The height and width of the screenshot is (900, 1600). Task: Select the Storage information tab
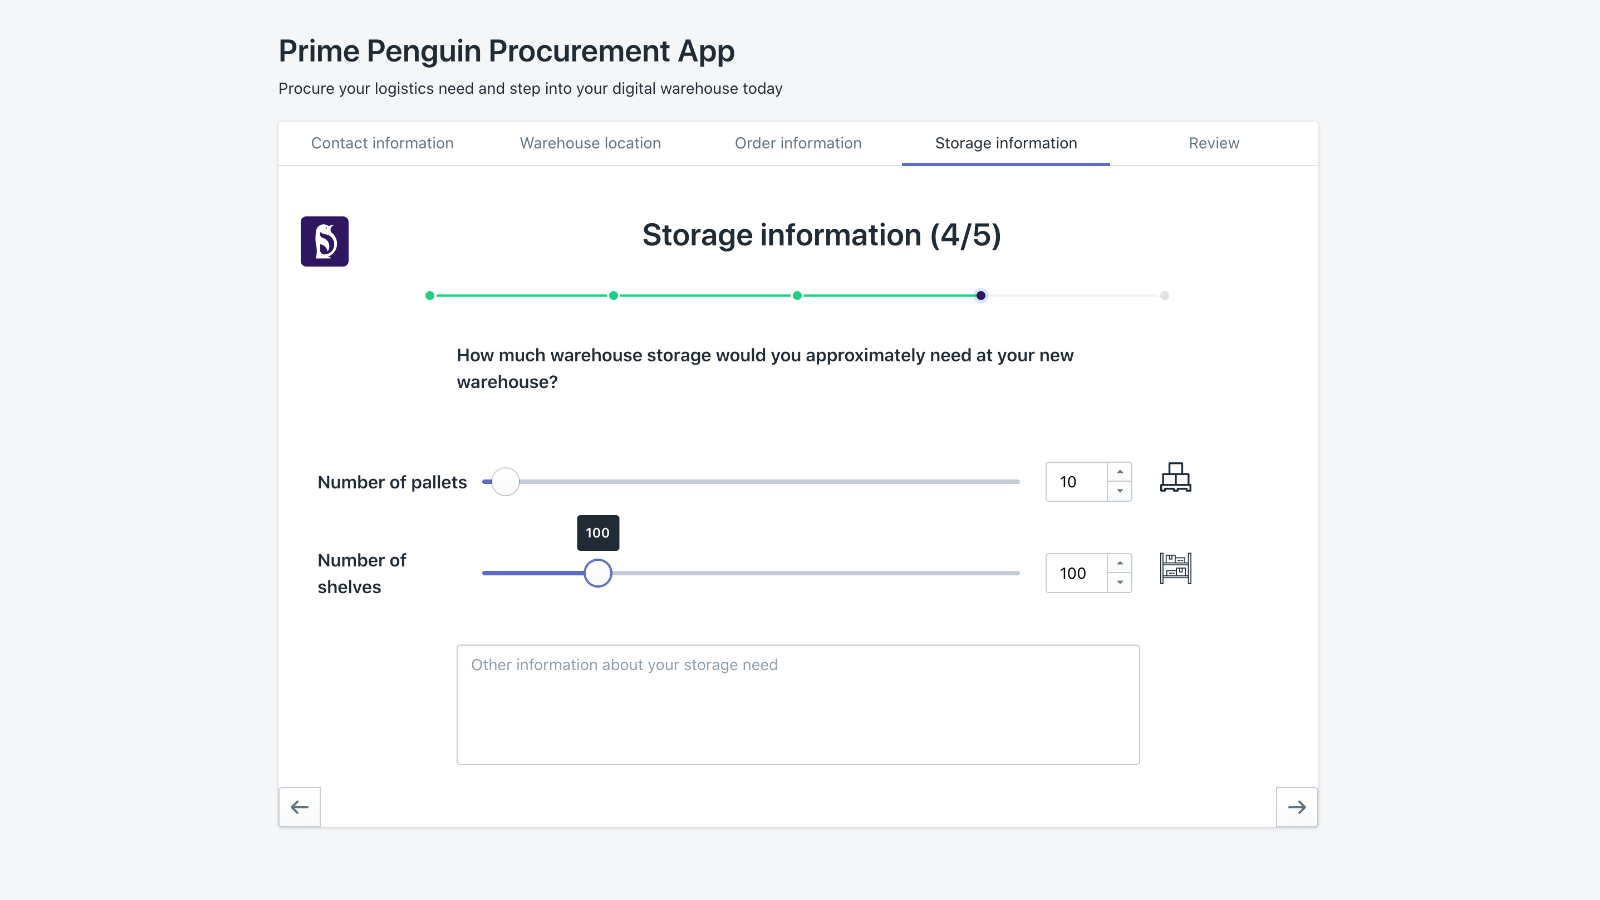(x=1006, y=143)
